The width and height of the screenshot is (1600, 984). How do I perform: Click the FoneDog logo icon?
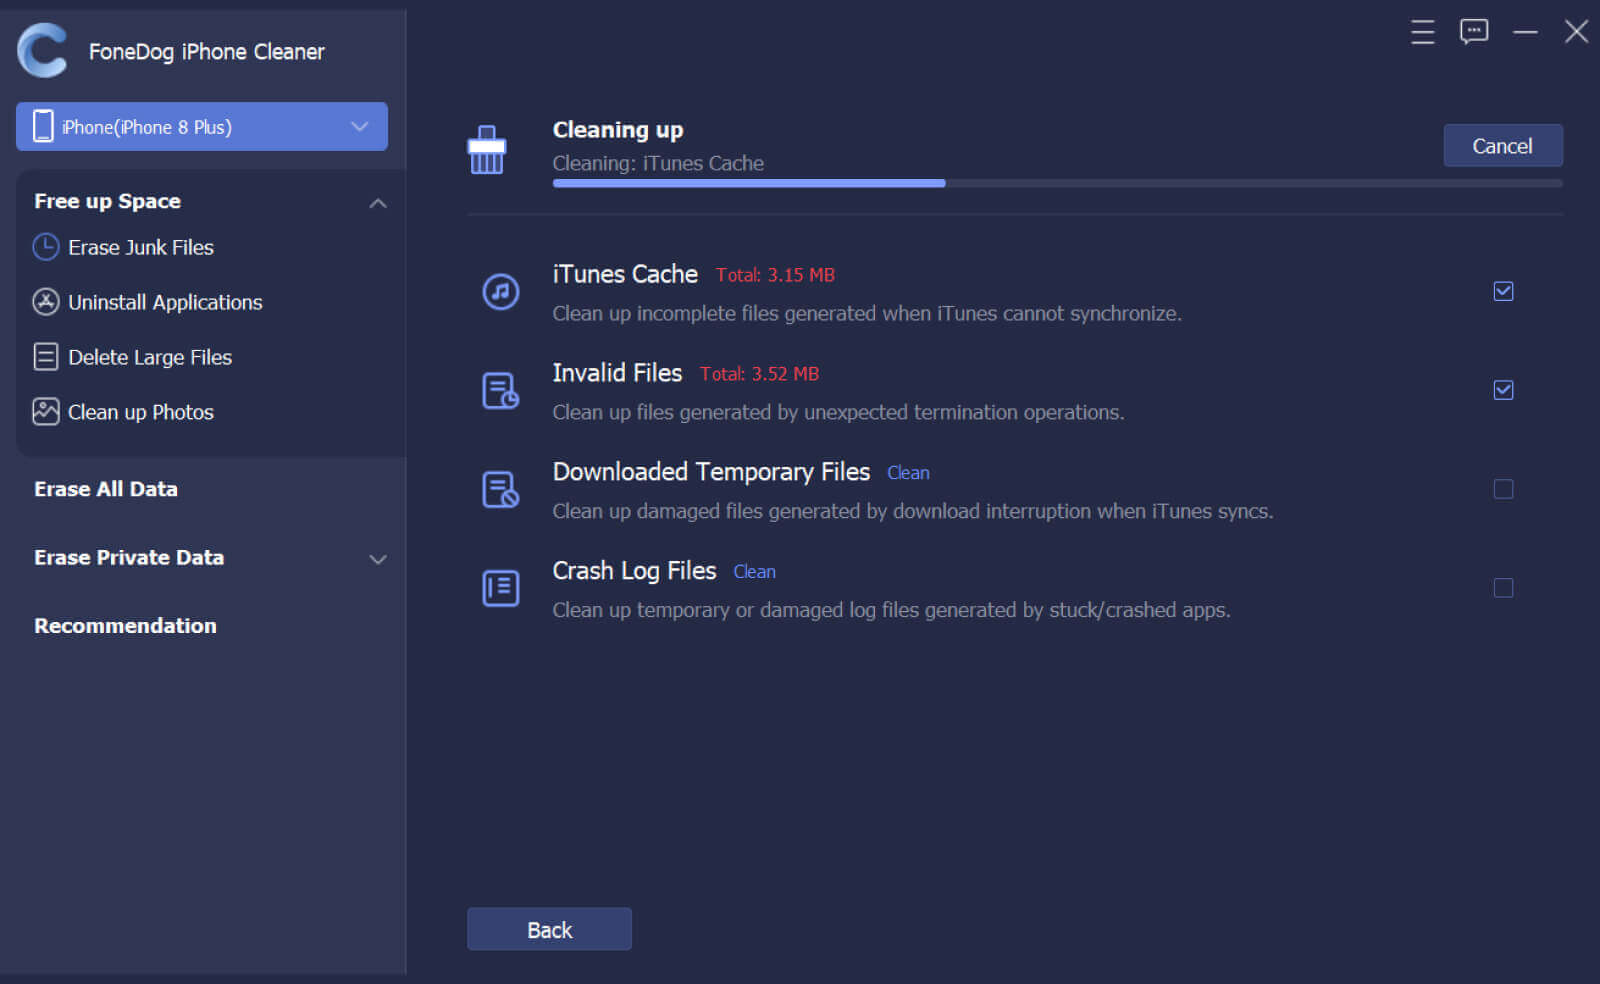(x=42, y=51)
